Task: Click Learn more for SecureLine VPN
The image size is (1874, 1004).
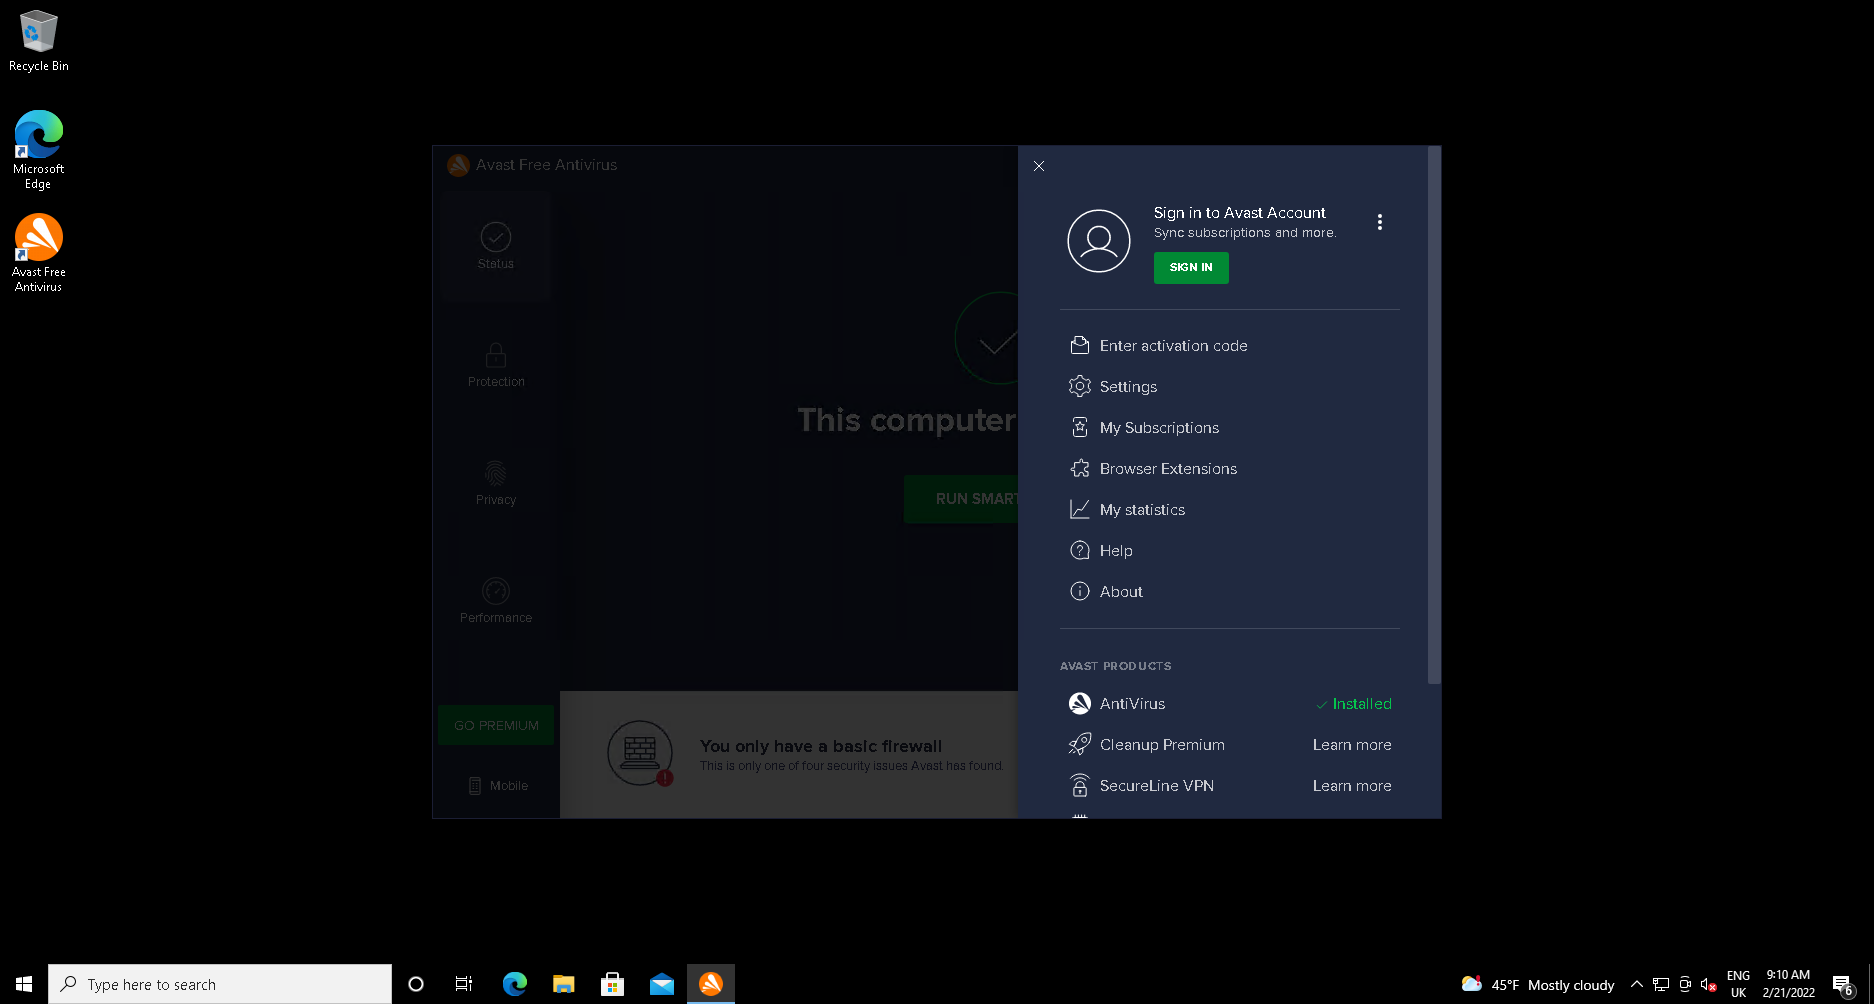Action: tap(1352, 786)
